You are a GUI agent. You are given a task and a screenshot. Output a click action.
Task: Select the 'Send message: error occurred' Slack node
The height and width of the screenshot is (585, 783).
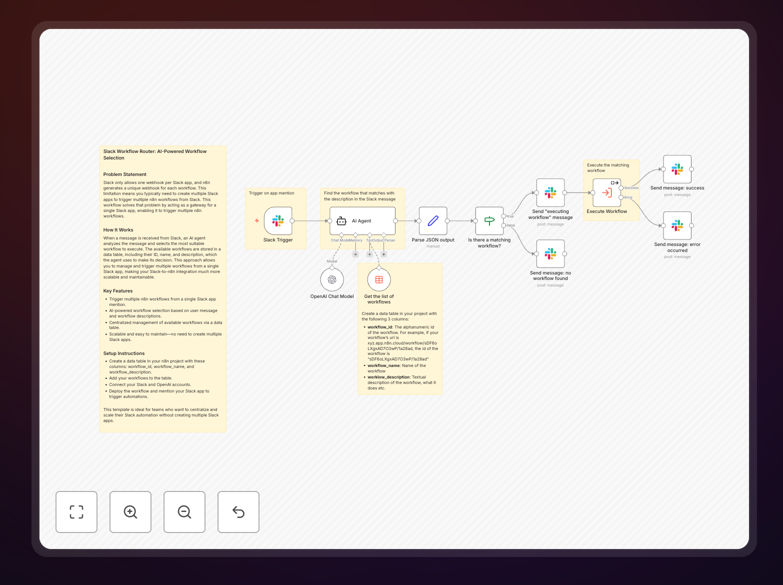tap(677, 225)
